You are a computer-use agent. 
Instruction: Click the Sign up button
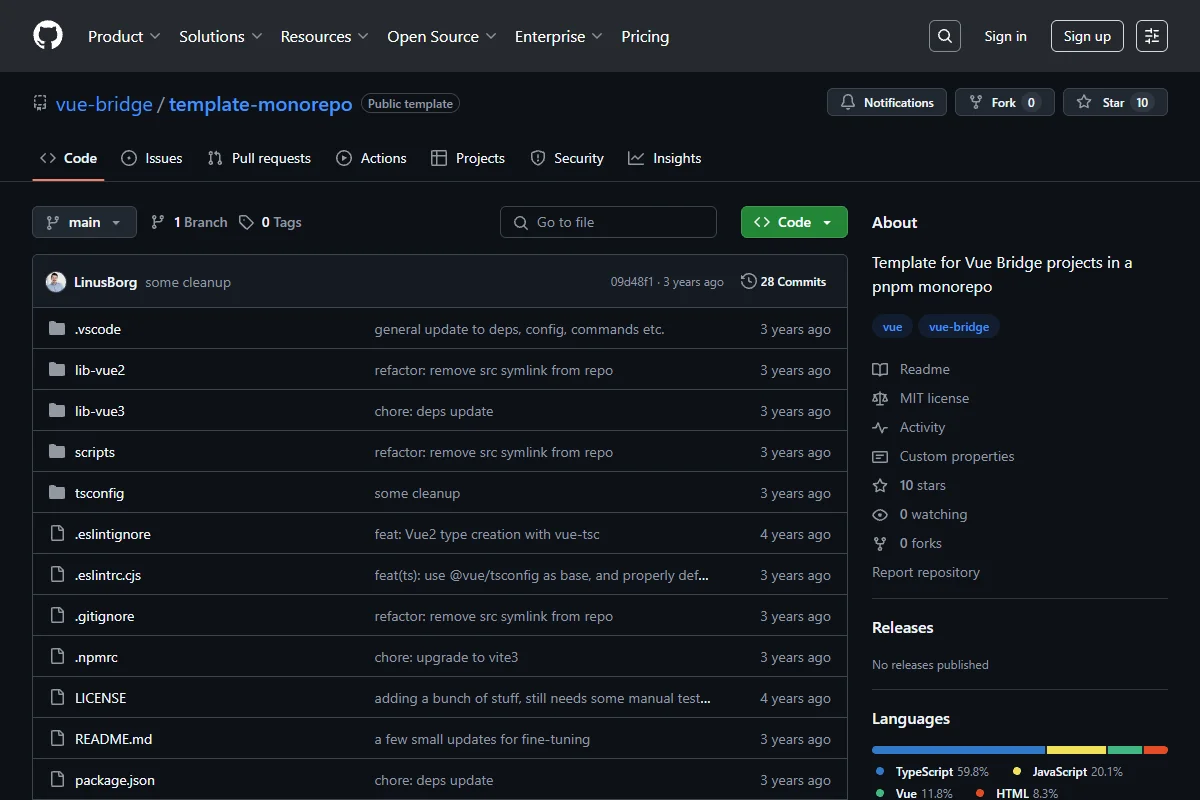tap(1087, 36)
